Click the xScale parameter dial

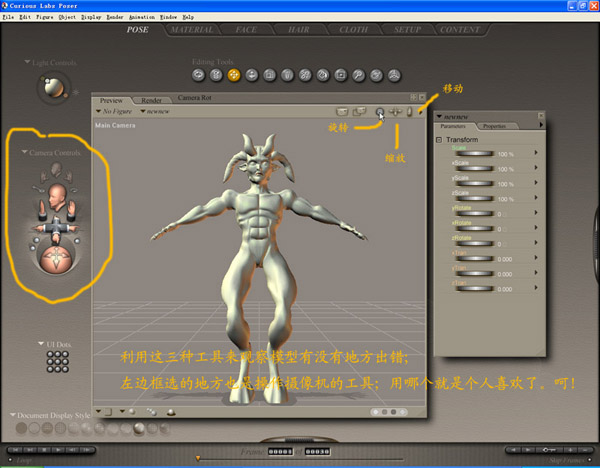tap(475, 169)
